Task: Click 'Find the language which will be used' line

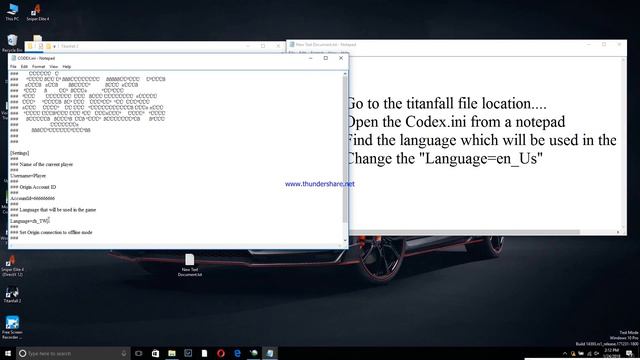Action: tap(481, 140)
